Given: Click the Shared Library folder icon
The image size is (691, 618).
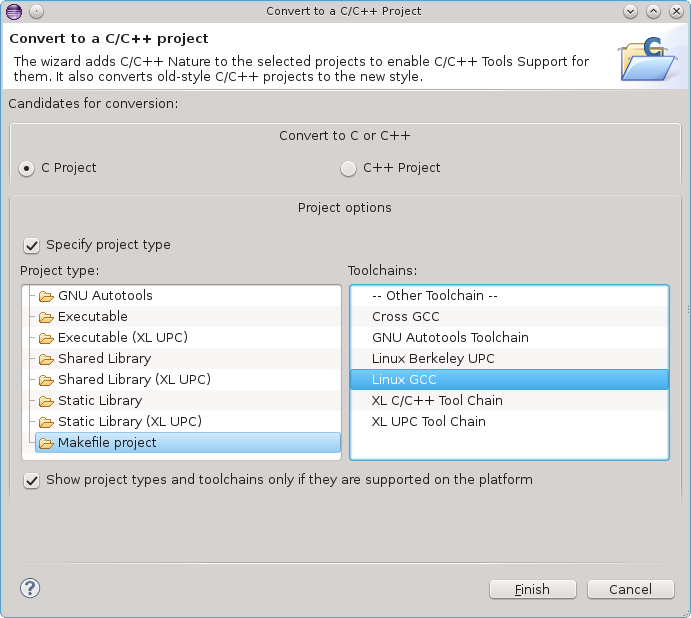Looking at the screenshot, I should click(46, 359).
